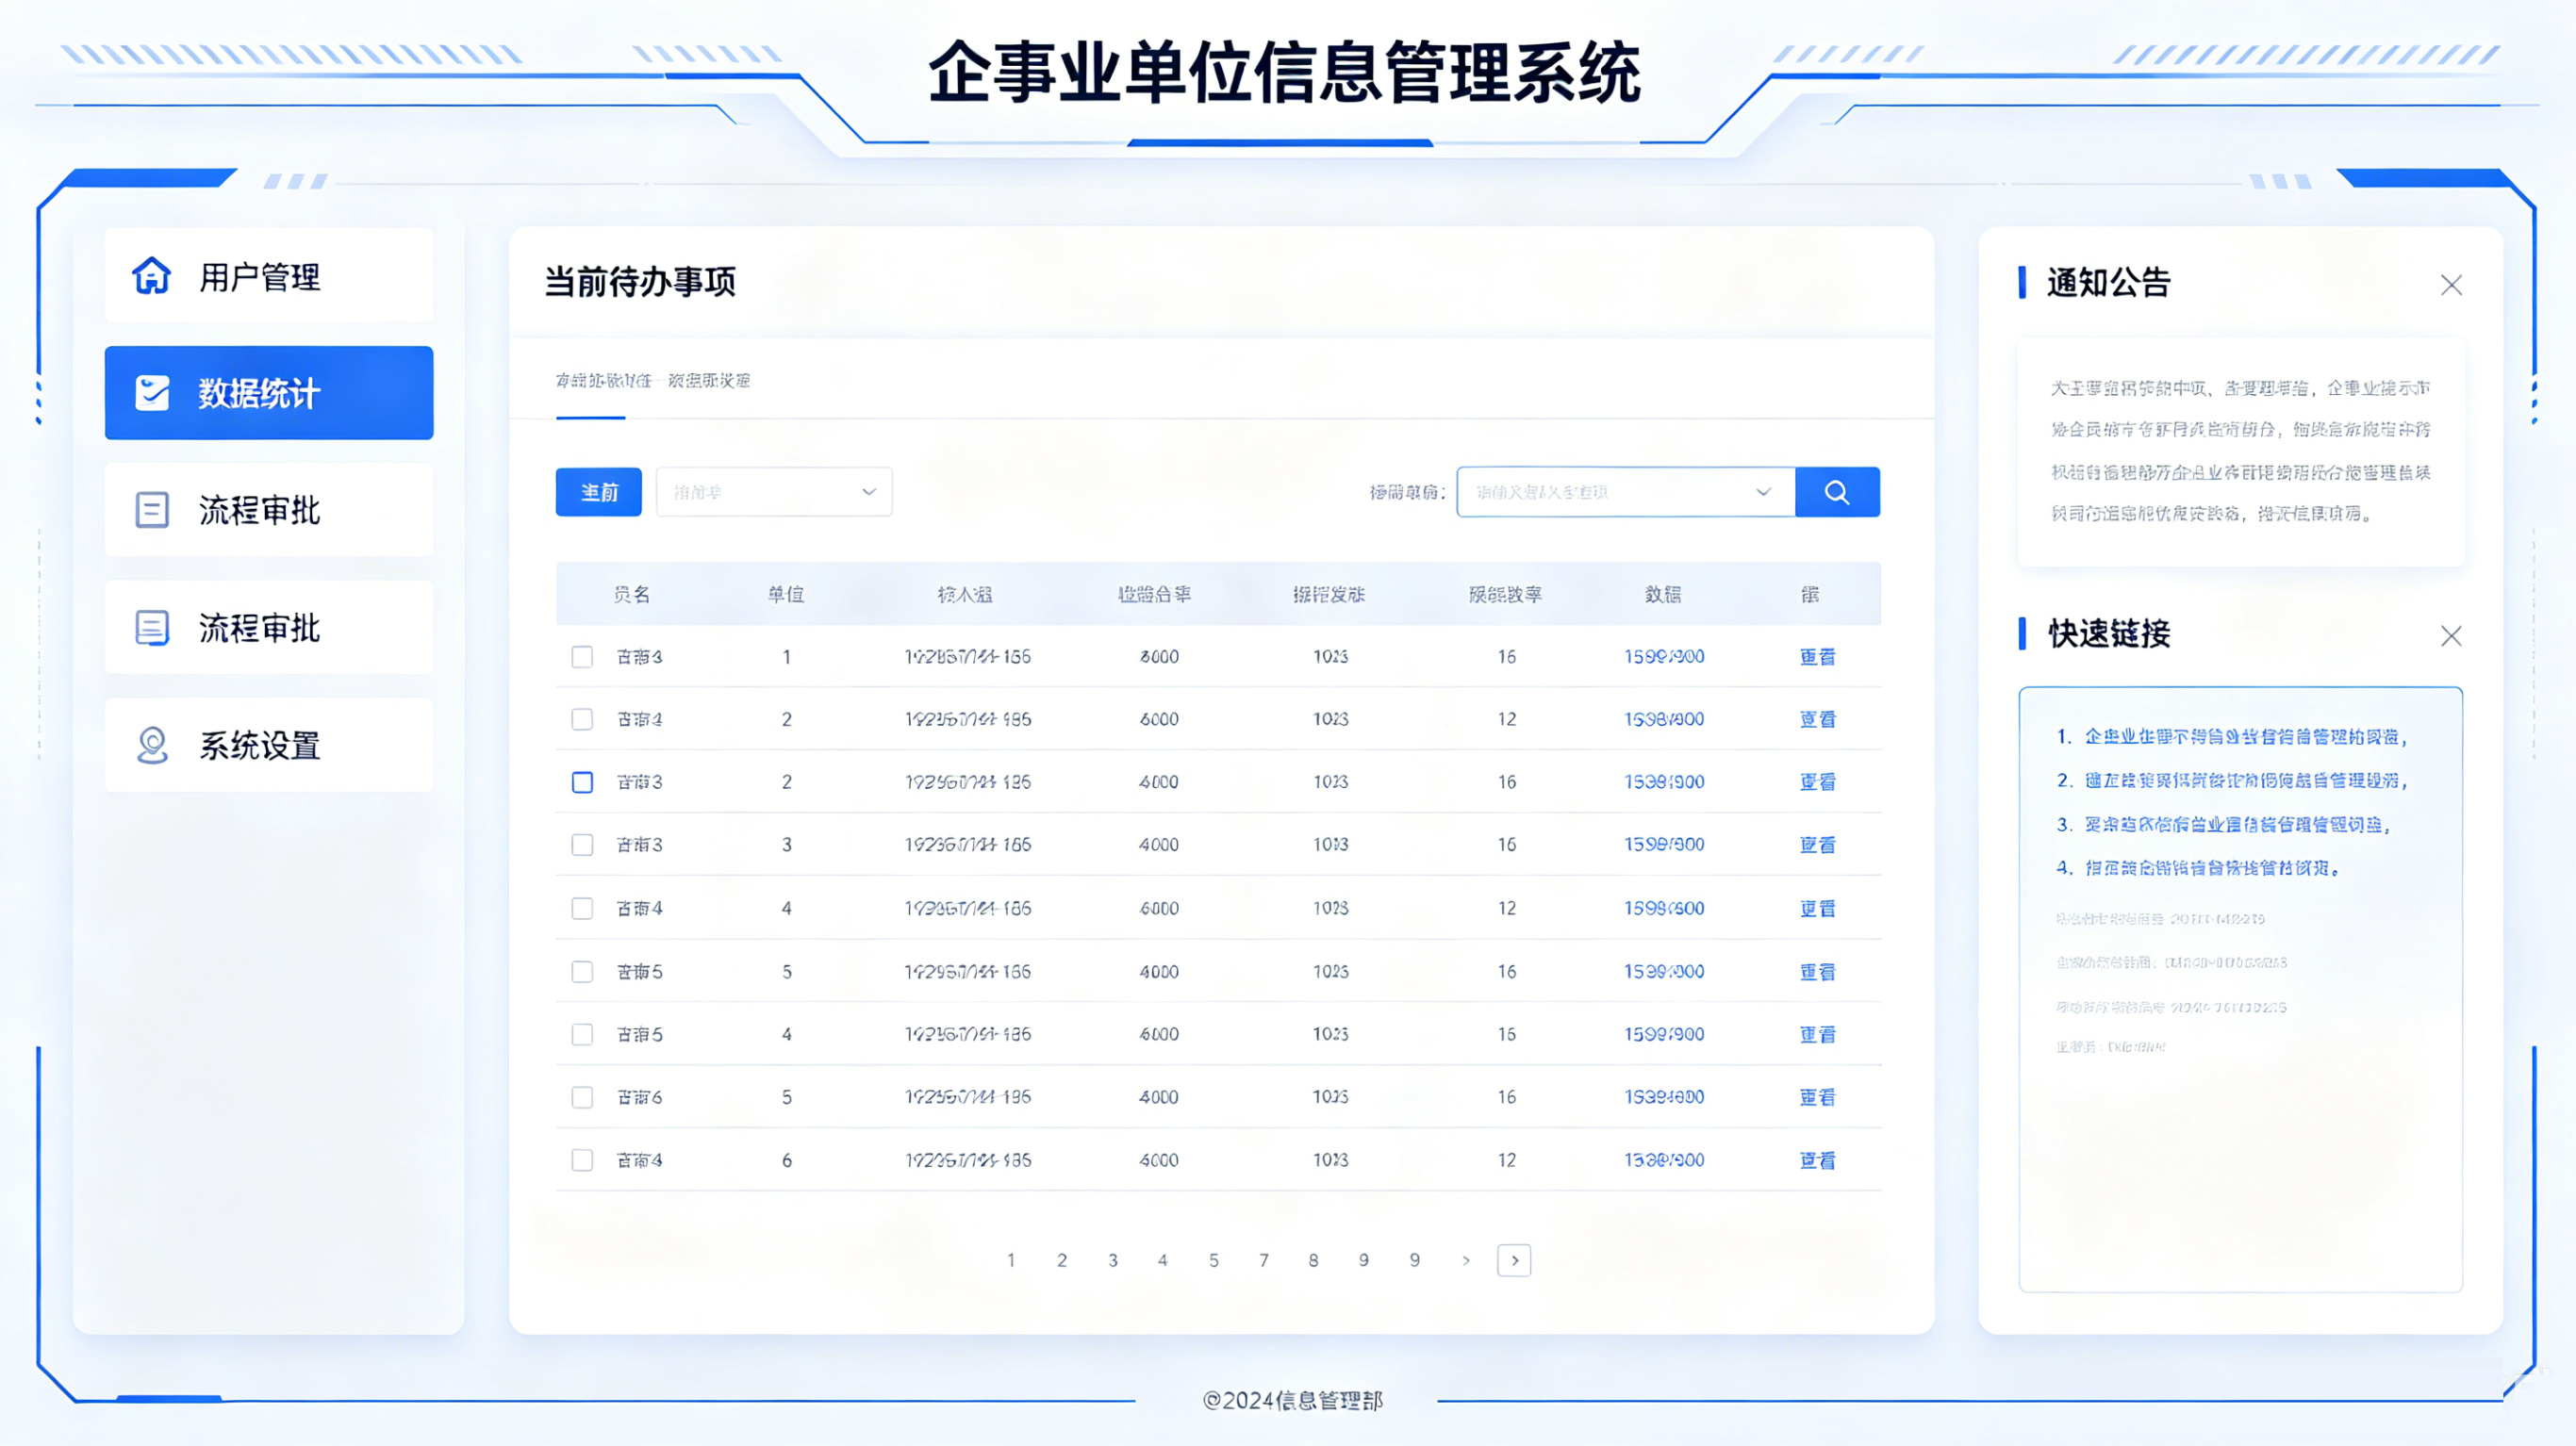Click the home icon beside 用户管理
Image resolution: width=2576 pixels, height=1446 pixels.
click(x=152, y=276)
